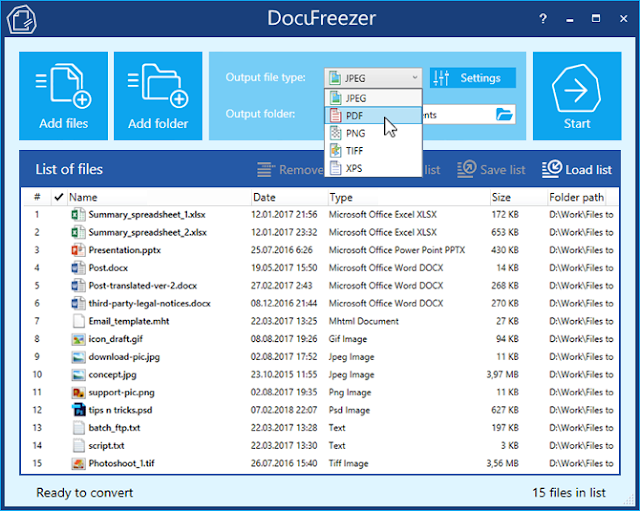Open help via question mark icon
The height and width of the screenshot is (511, 640).
coord(542,19)
